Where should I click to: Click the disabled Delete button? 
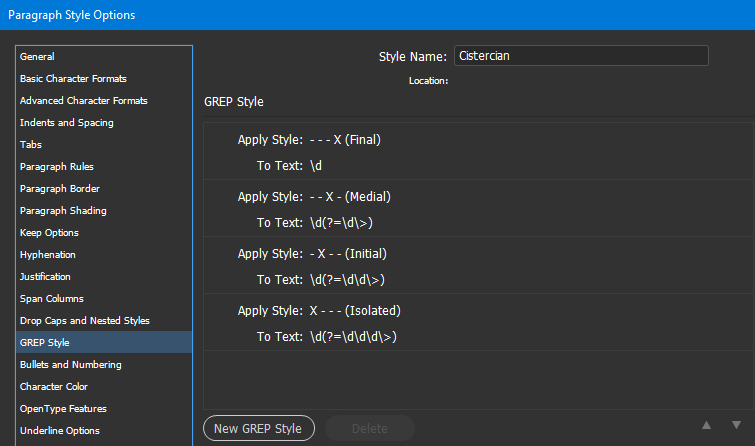[369, 429]
